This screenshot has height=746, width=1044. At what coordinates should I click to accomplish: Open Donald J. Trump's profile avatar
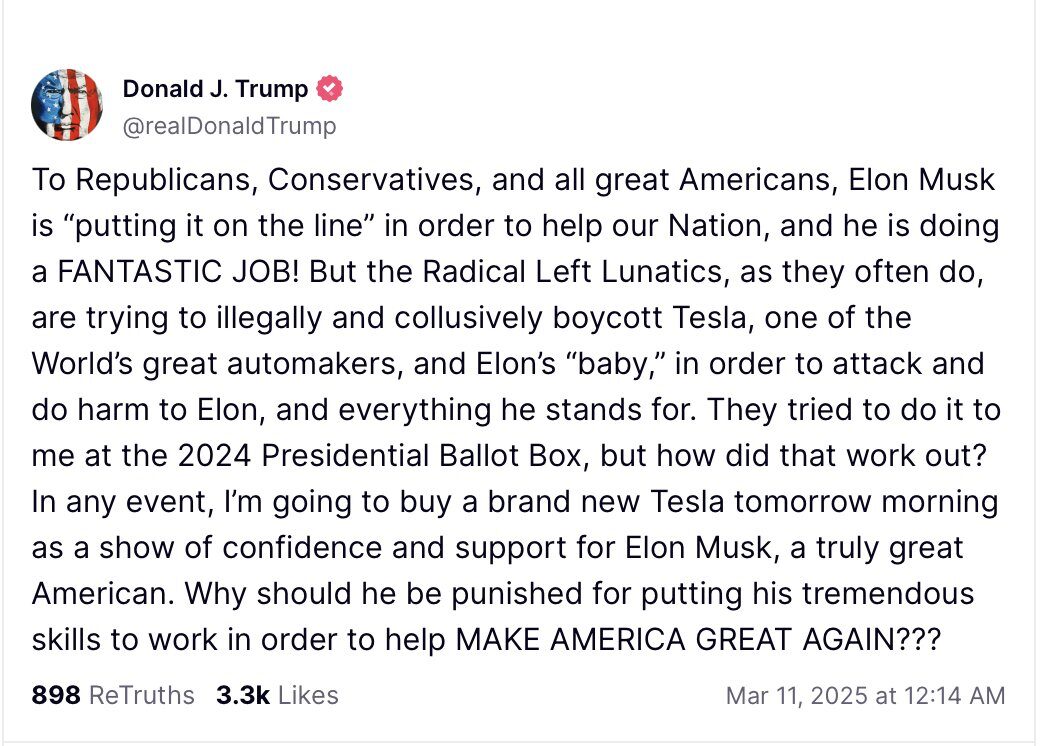pyautogui.click(x=67, y=105)
